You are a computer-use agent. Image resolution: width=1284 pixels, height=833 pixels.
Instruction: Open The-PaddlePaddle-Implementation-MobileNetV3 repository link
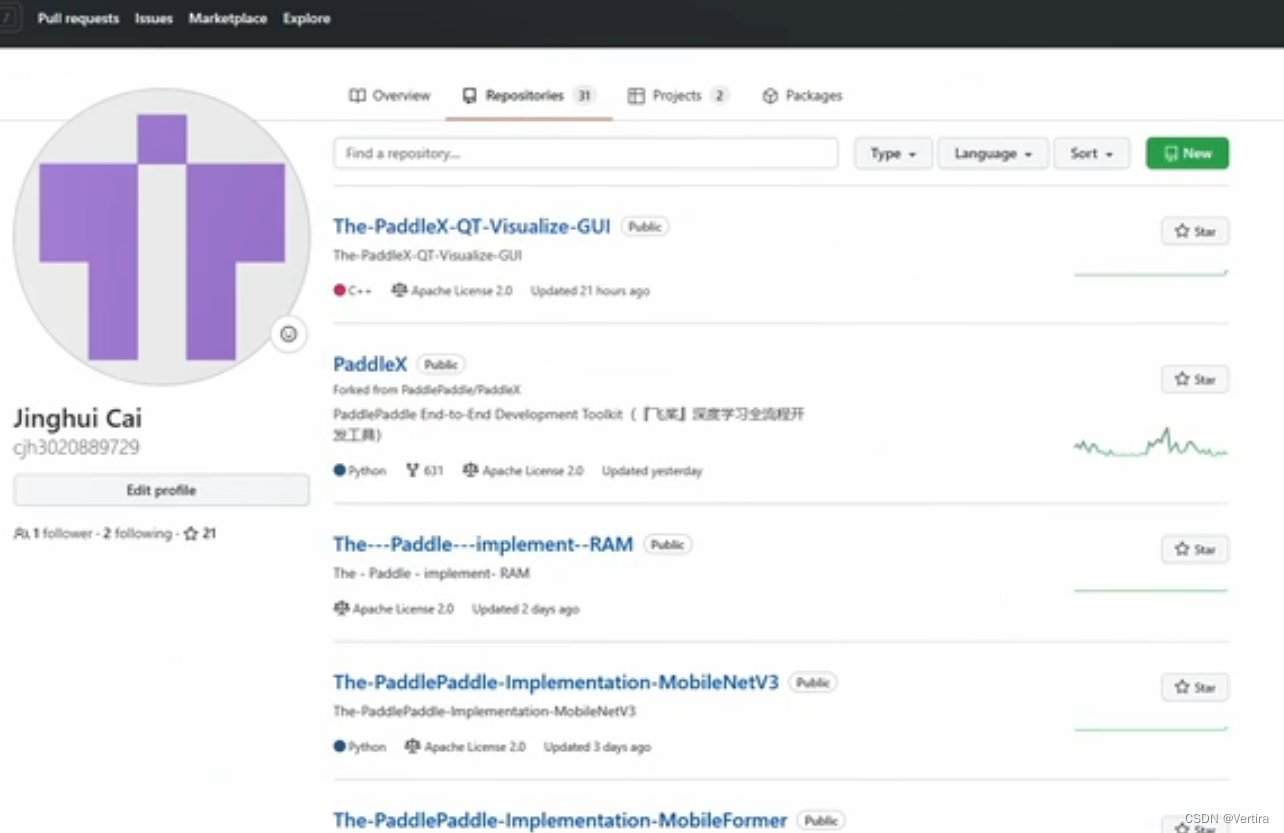[555, 682]
